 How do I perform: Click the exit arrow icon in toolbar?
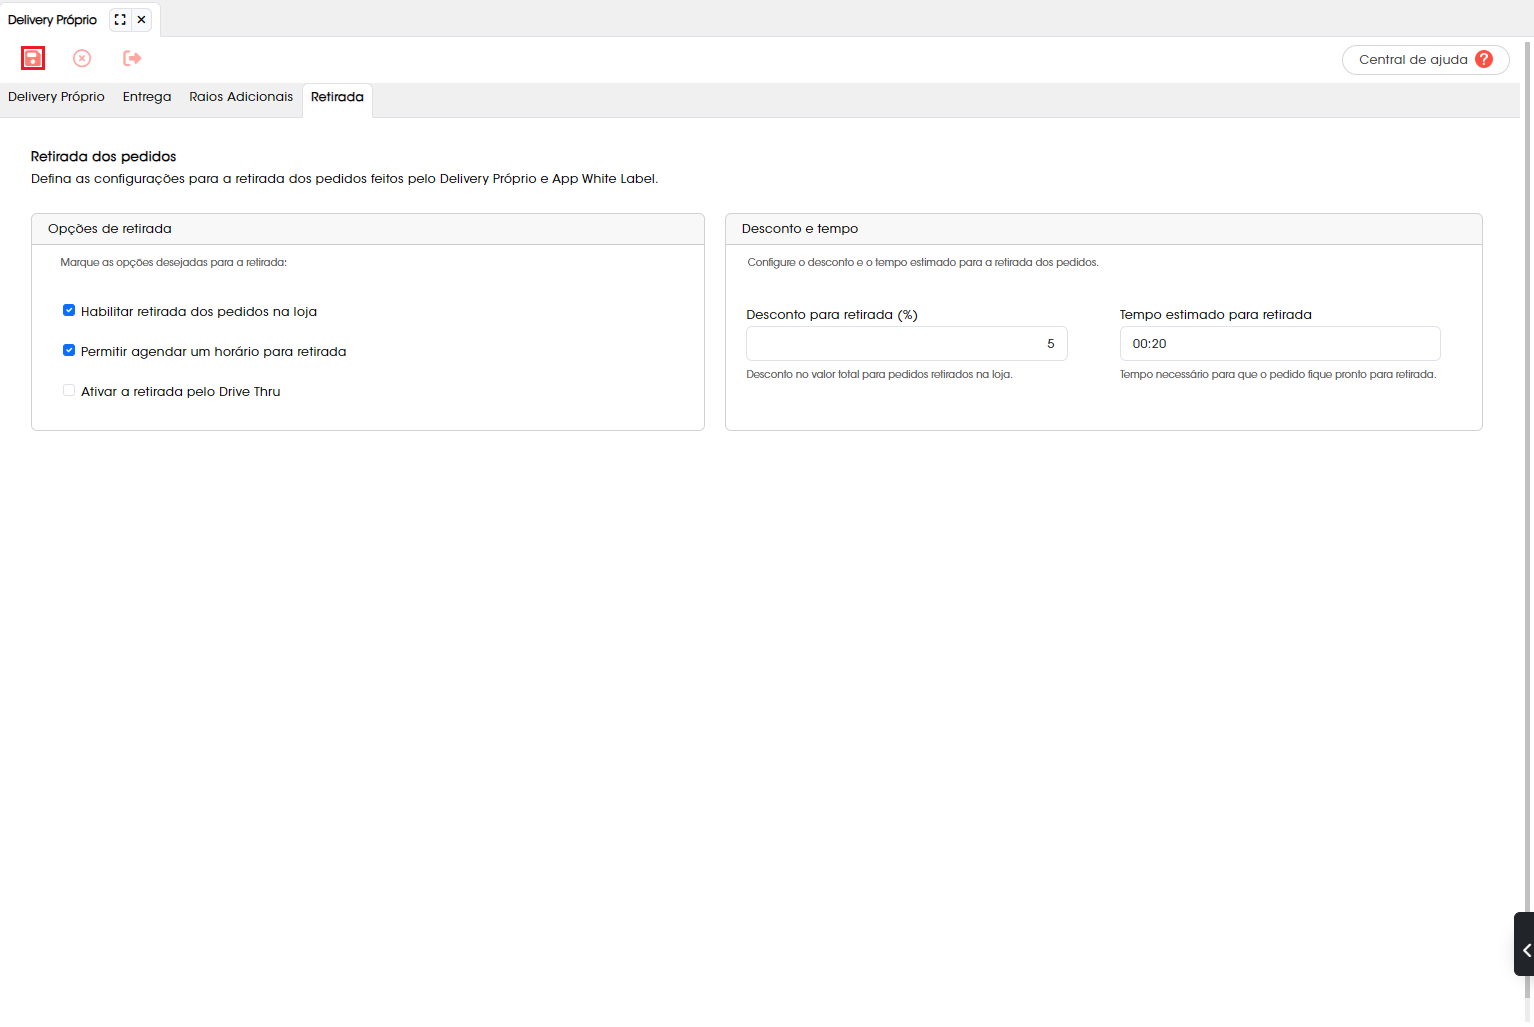pyautogui.click(x=132, y=58)
